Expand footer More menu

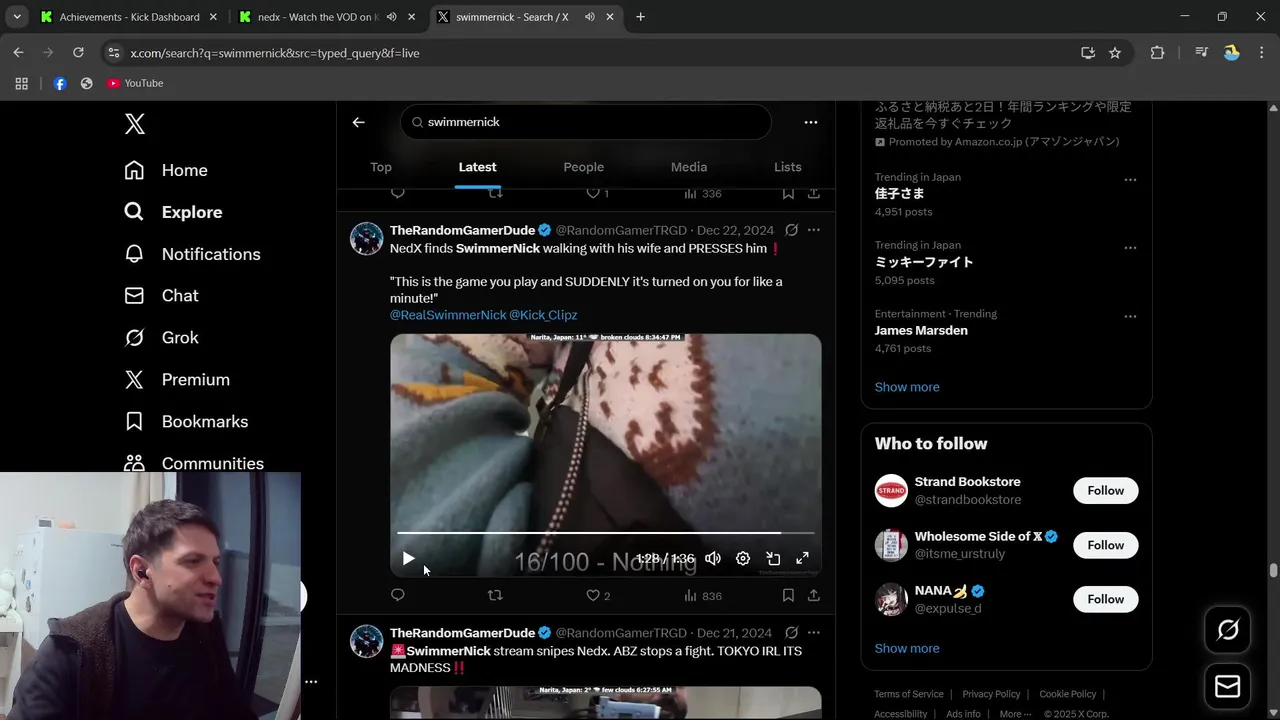1016,714
